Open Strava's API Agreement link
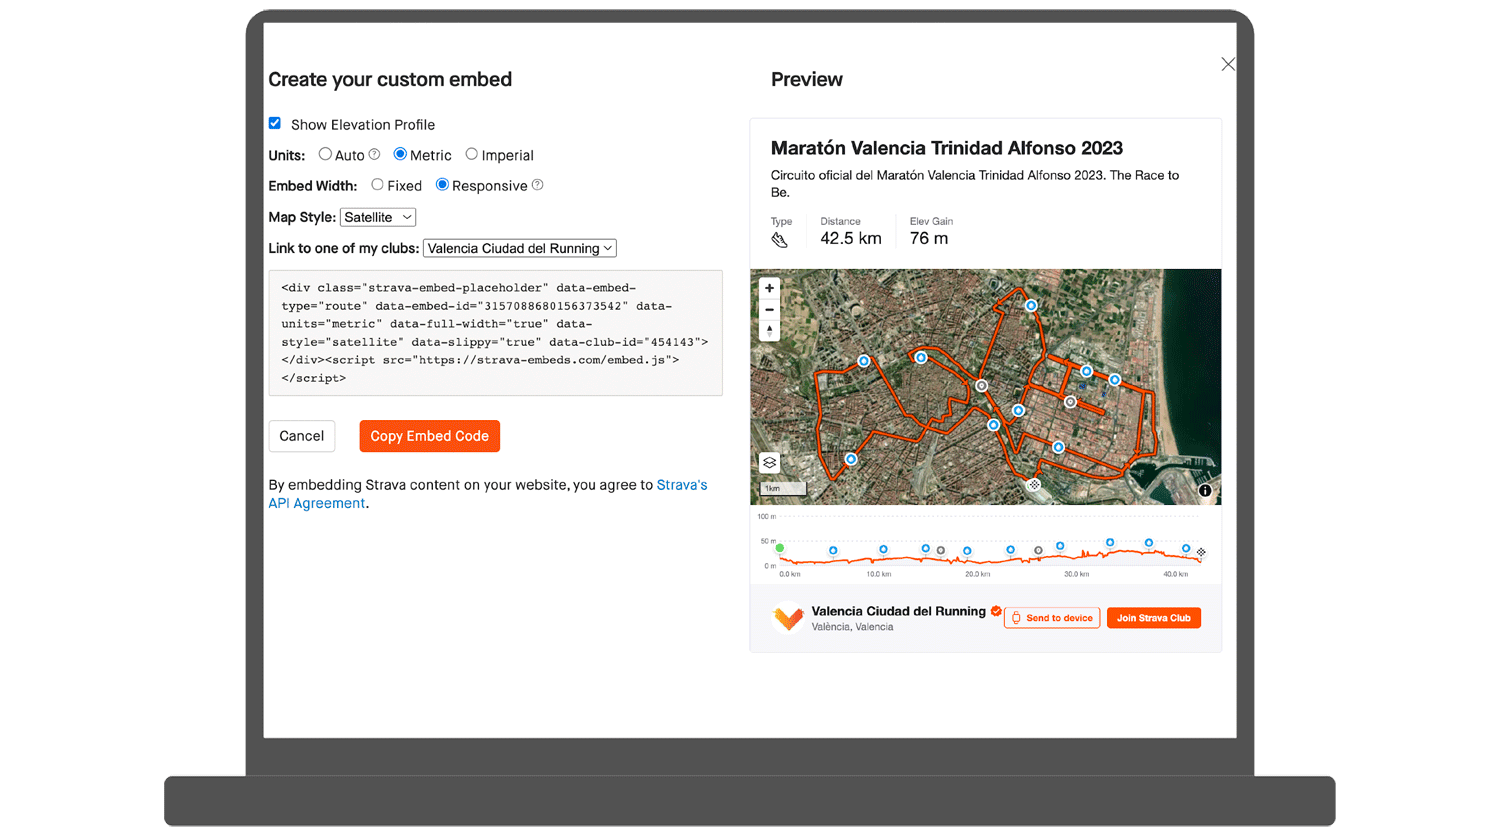 [x=488, y=494]
